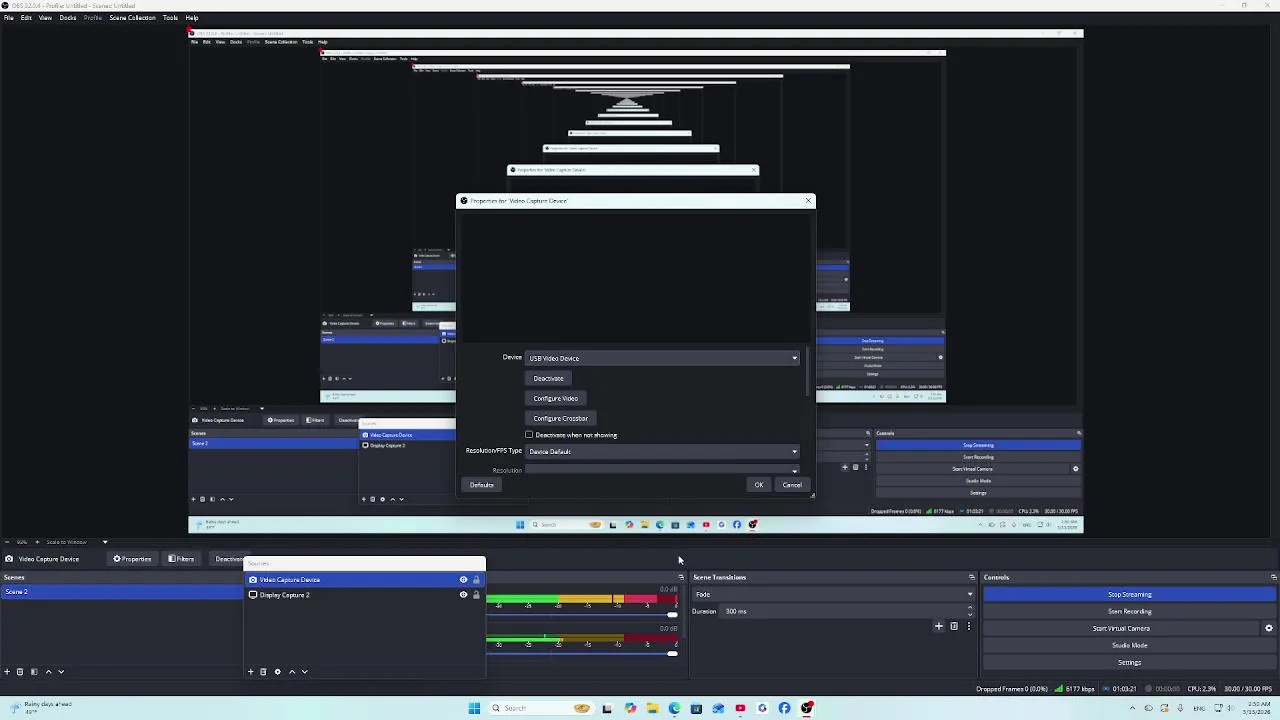Increase transition duration stepper
This screenshot has height=720, width=1280.
[970, 608]
